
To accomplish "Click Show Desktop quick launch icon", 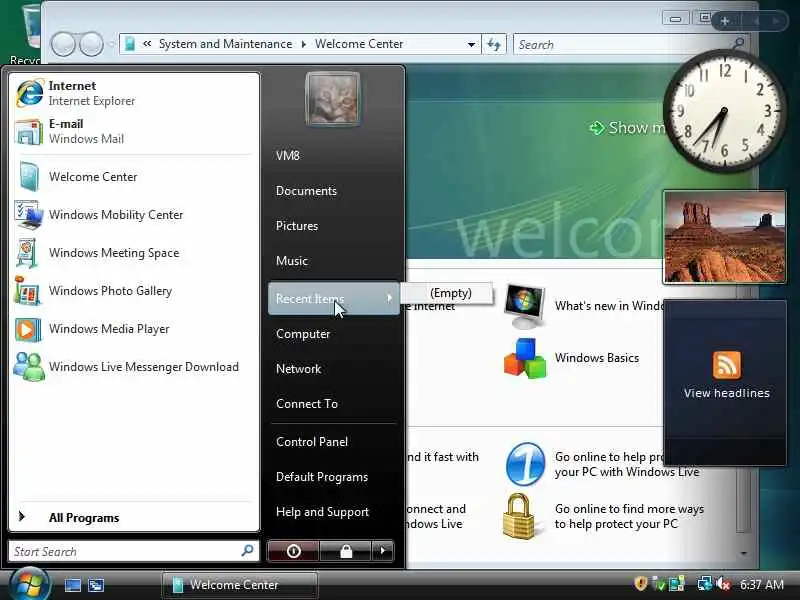I will point(72,585).
